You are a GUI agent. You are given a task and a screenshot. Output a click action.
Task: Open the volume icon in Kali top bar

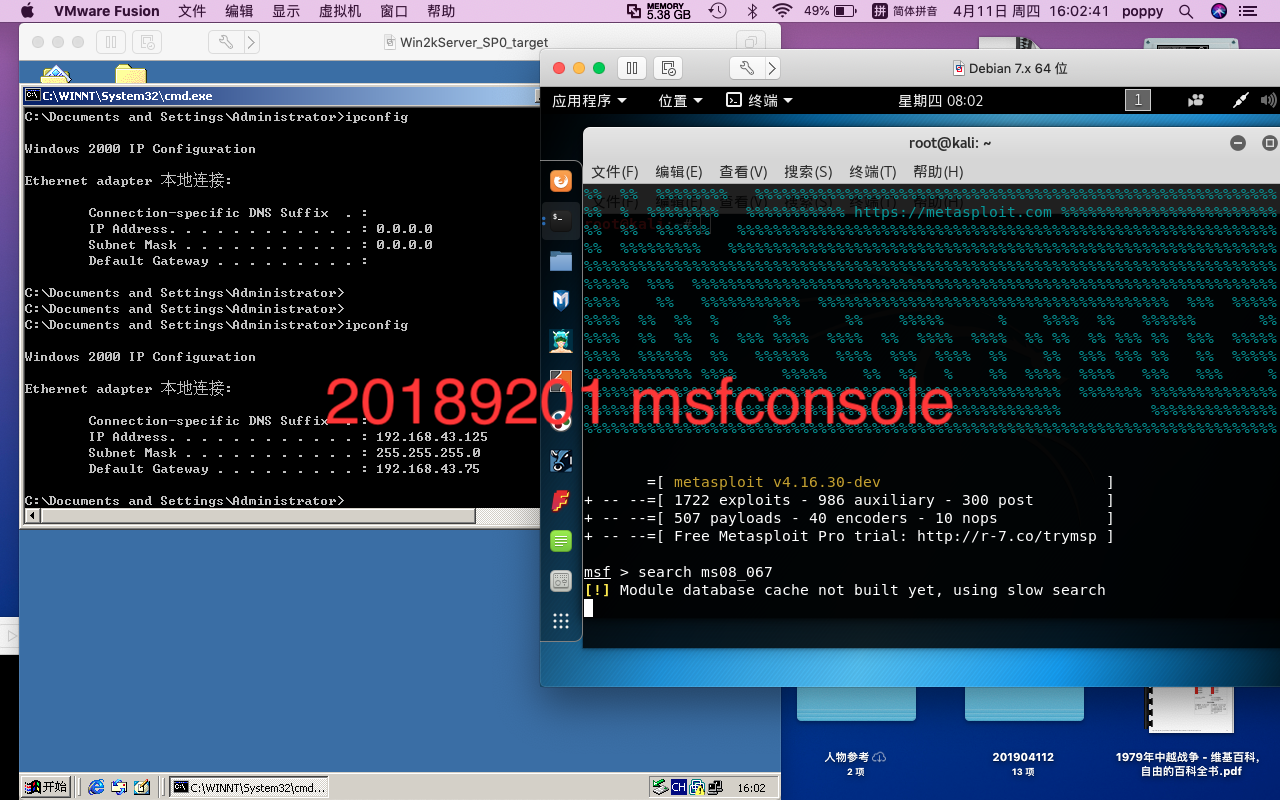point(1268,100)
